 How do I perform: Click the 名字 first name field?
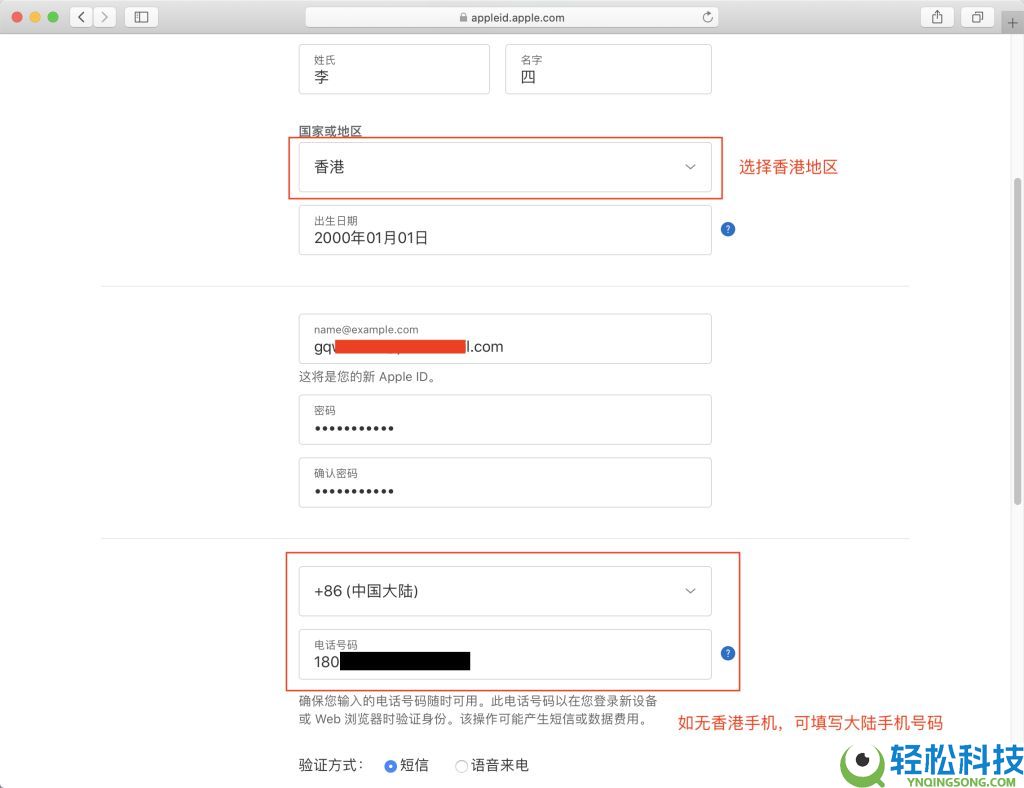(608, 69)
